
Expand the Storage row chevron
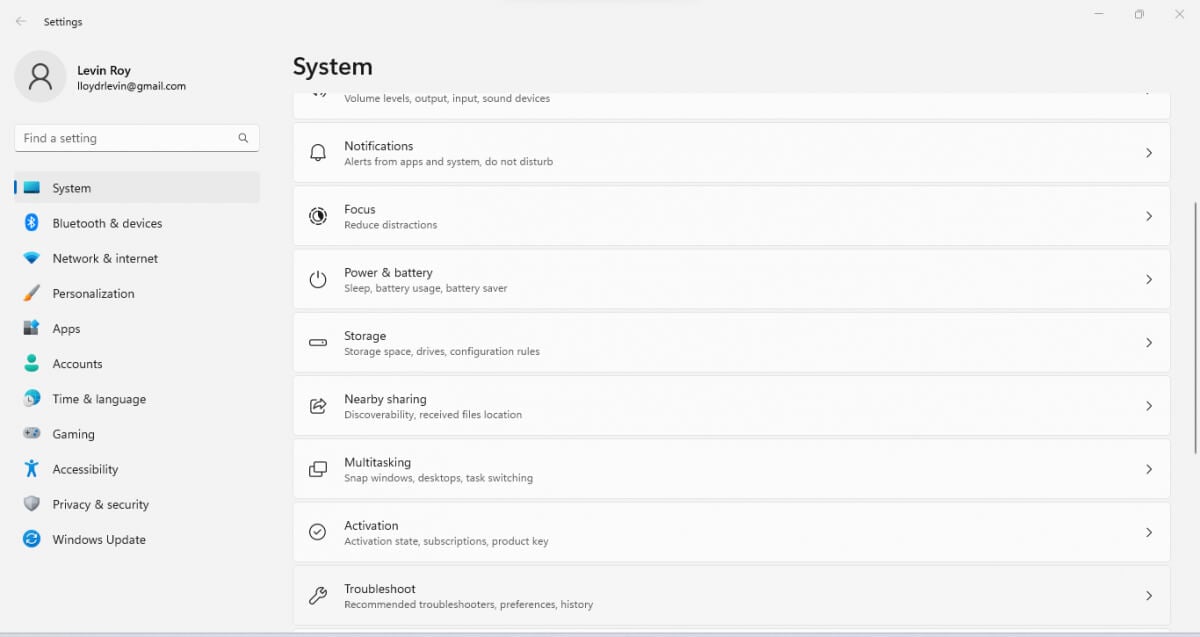[1149, 343]
